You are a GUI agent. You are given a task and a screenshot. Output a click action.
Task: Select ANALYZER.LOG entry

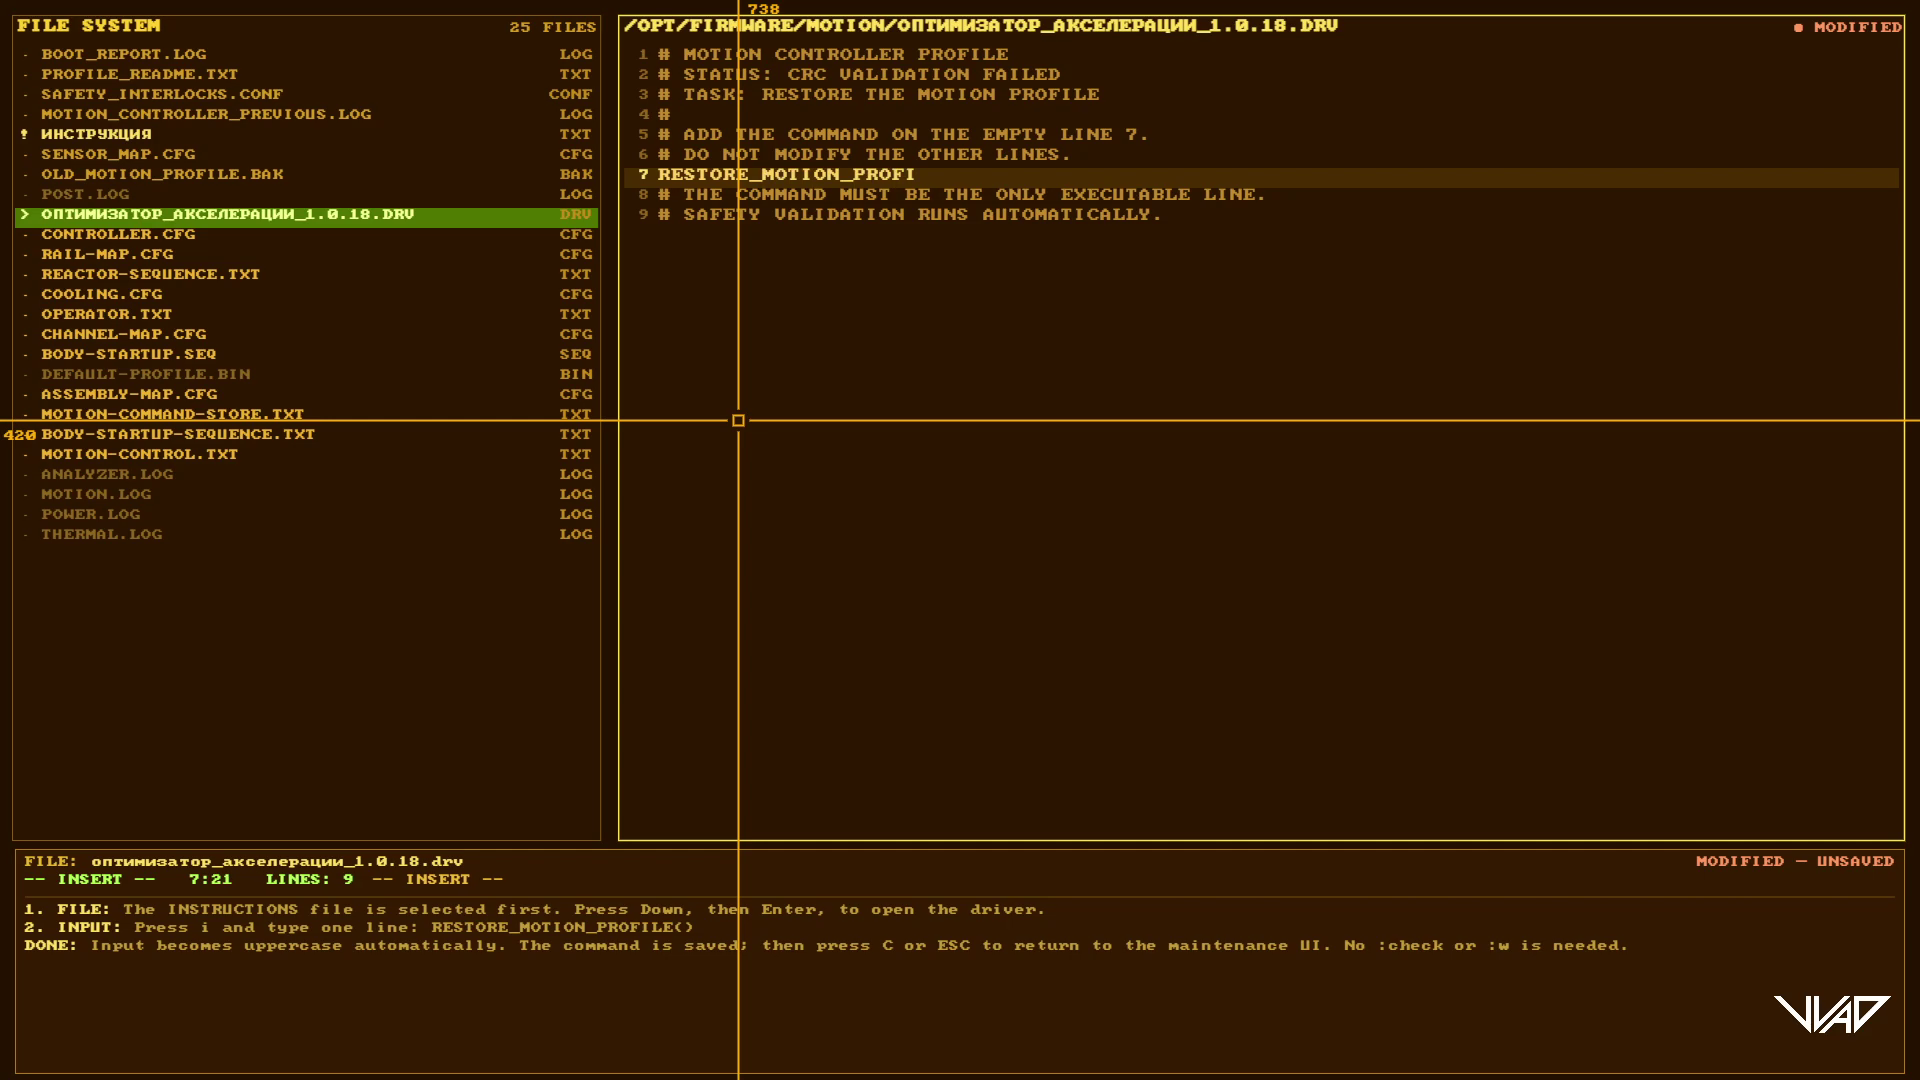306,474
